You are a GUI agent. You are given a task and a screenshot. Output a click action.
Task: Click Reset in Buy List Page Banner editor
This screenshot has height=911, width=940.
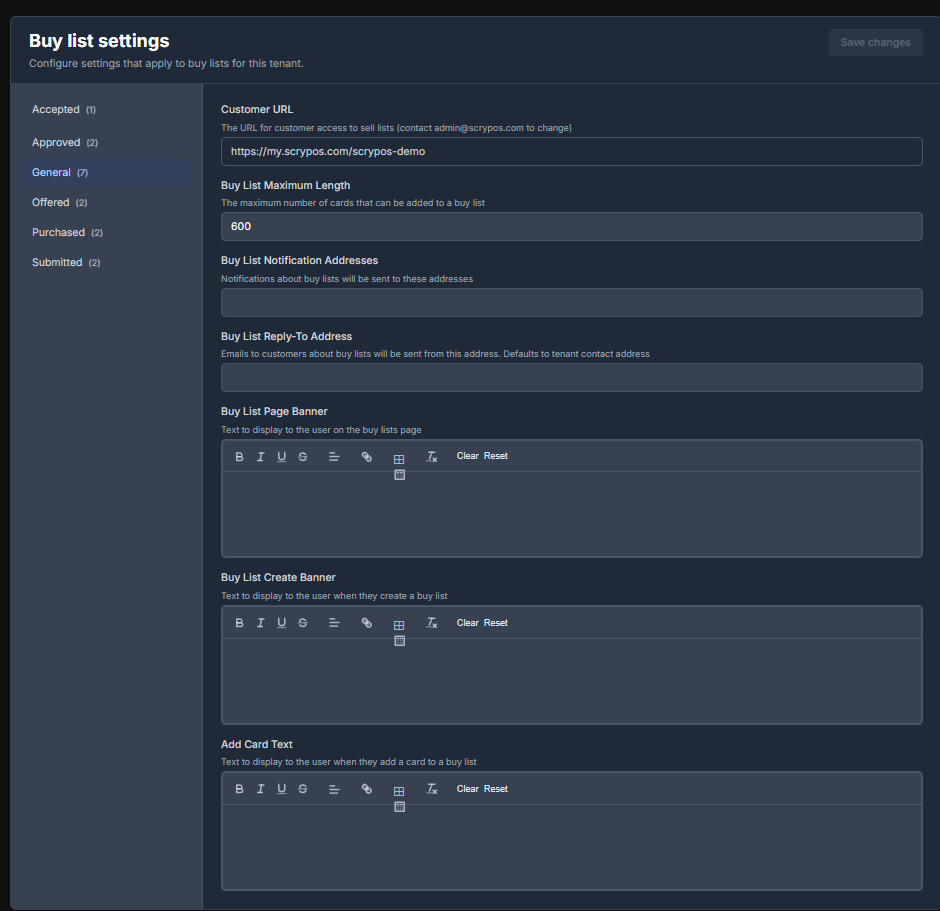click(496, 456)
